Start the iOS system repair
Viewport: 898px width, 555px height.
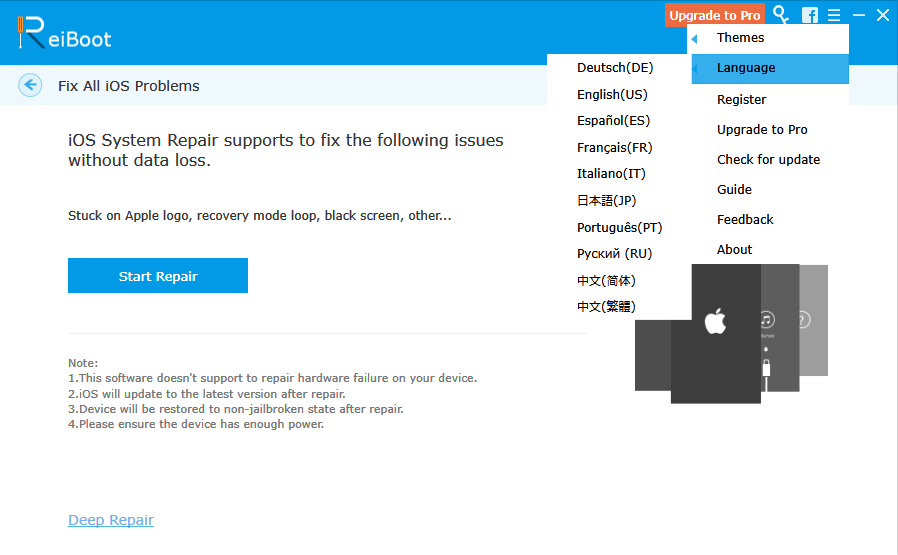click(157, 275)
